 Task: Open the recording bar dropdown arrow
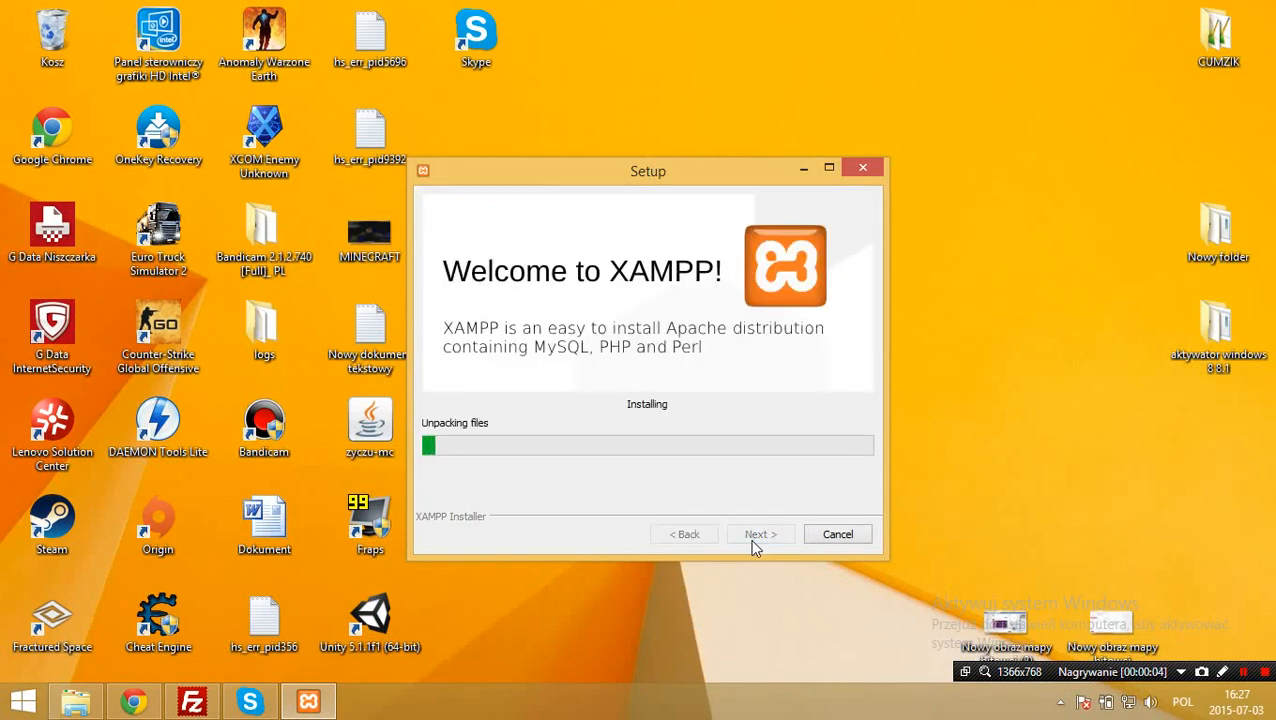pos(1181,672)
